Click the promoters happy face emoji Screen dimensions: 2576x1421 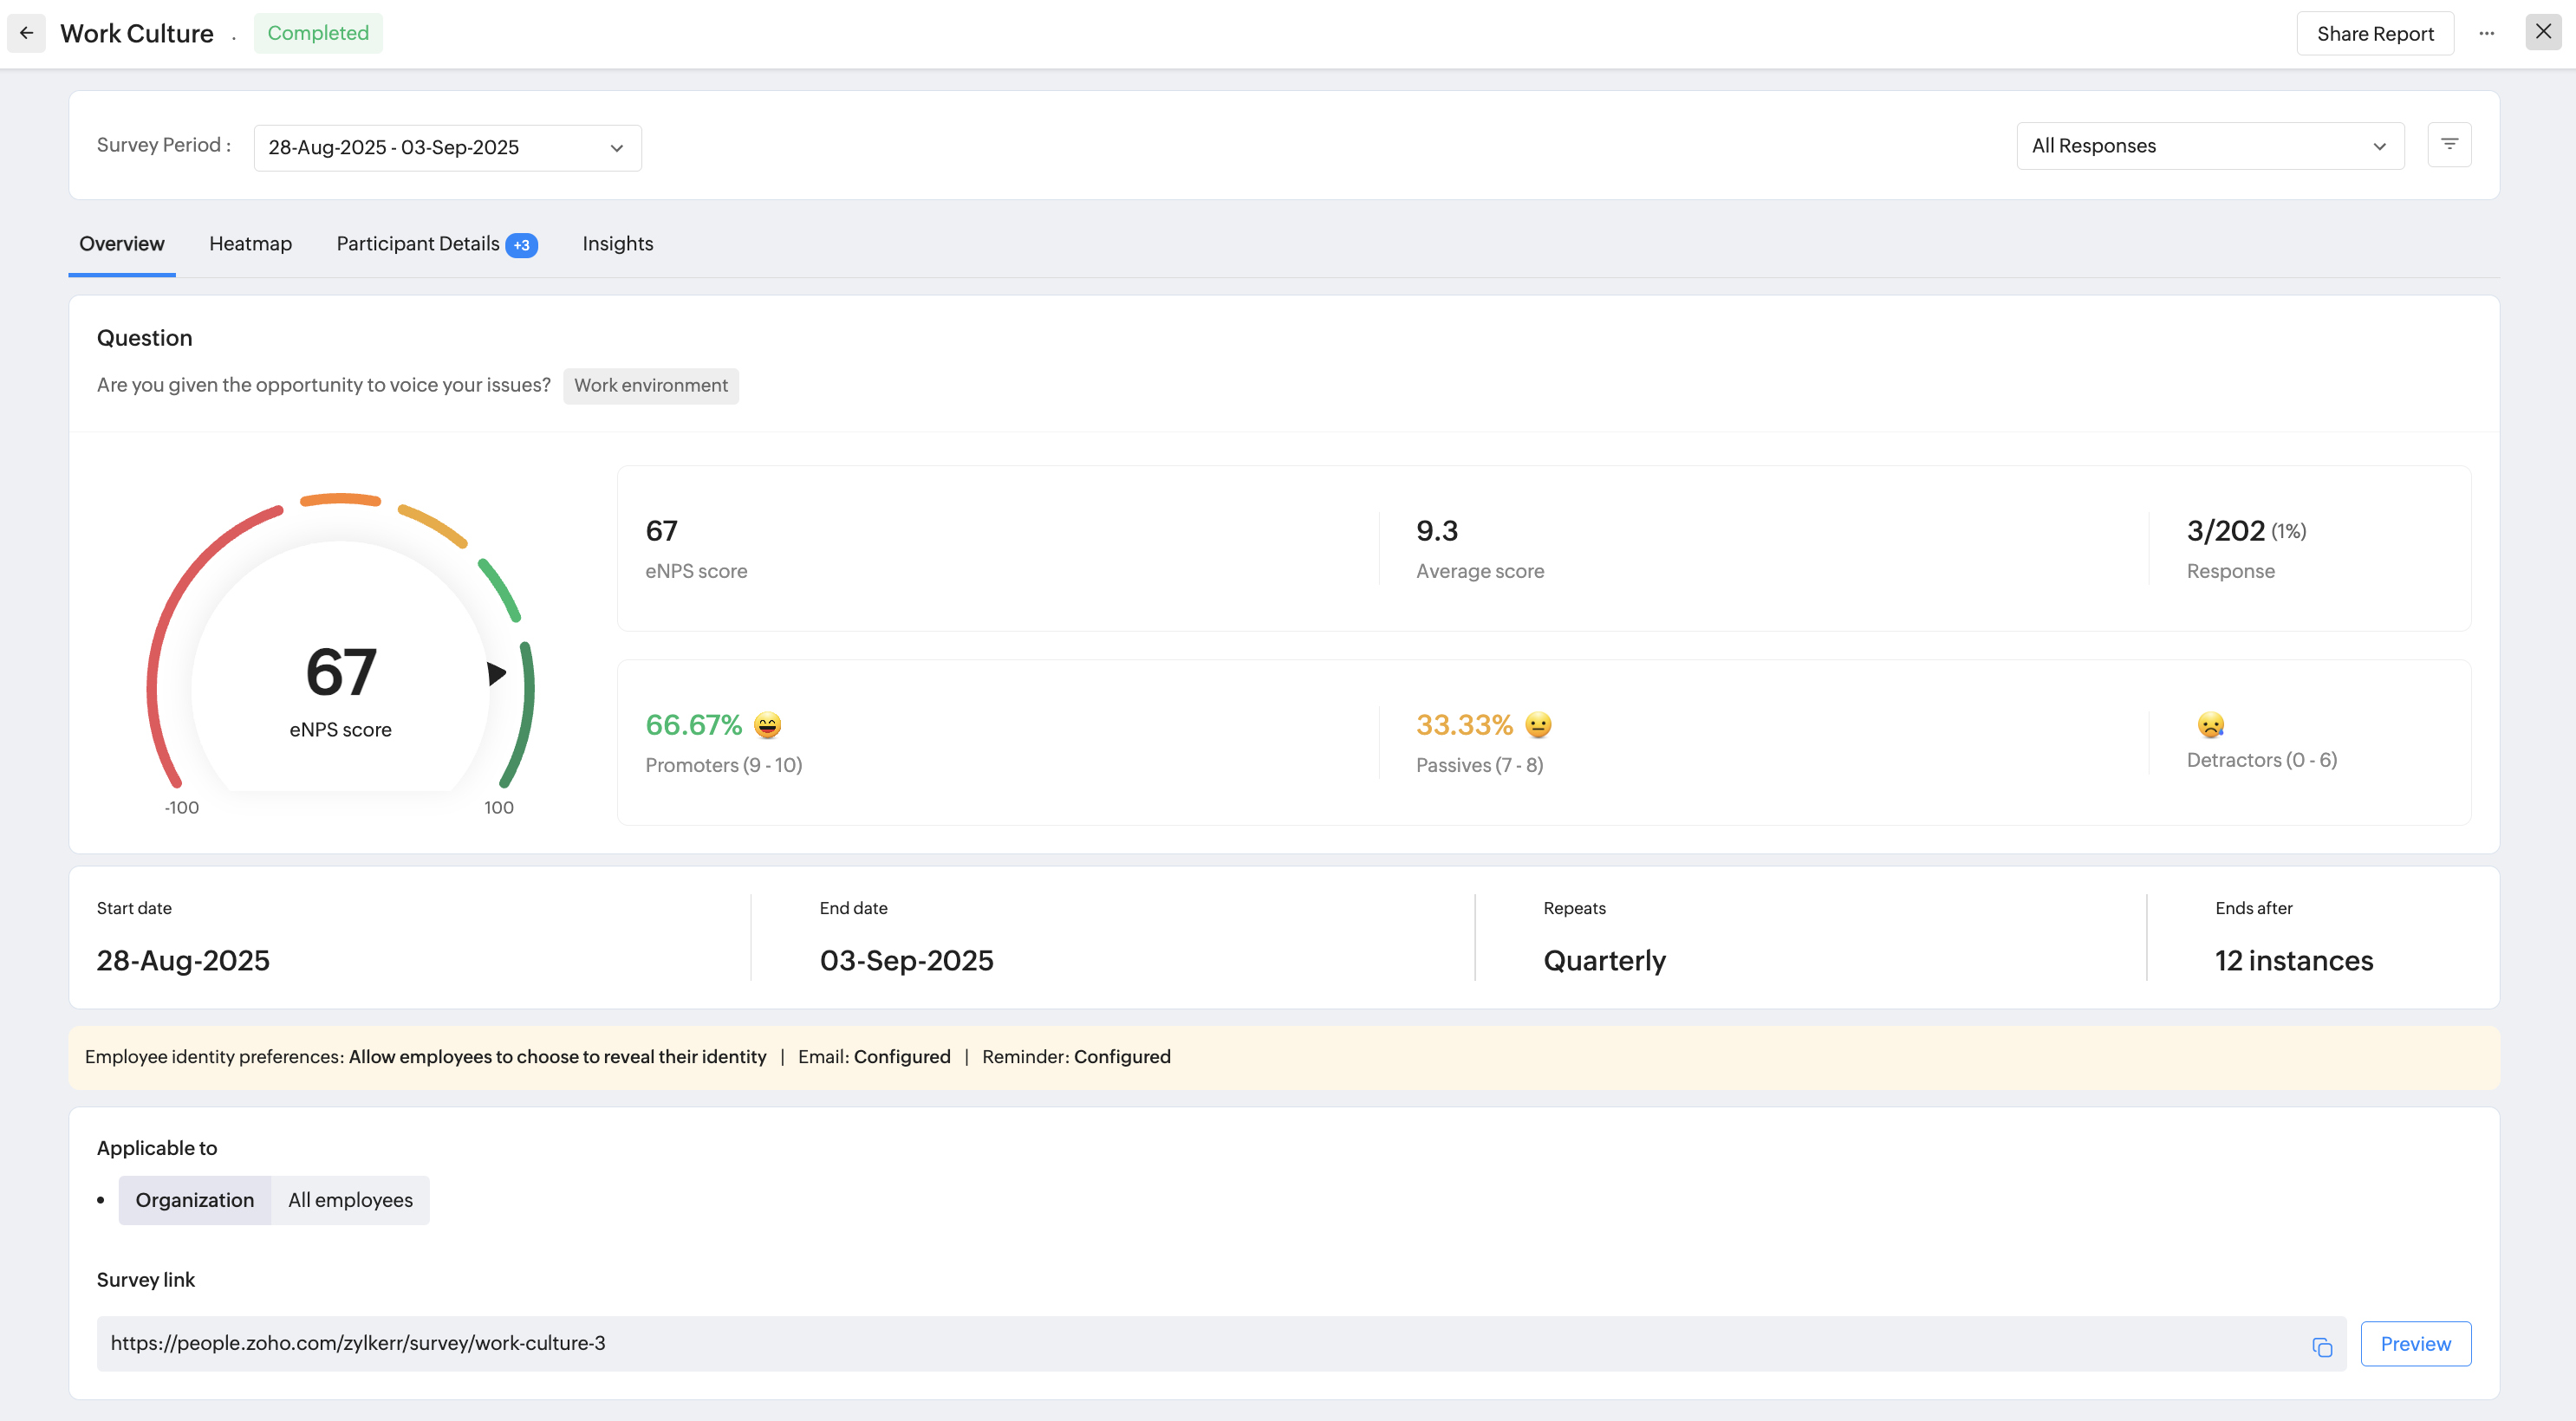click(x=767, y=725)
